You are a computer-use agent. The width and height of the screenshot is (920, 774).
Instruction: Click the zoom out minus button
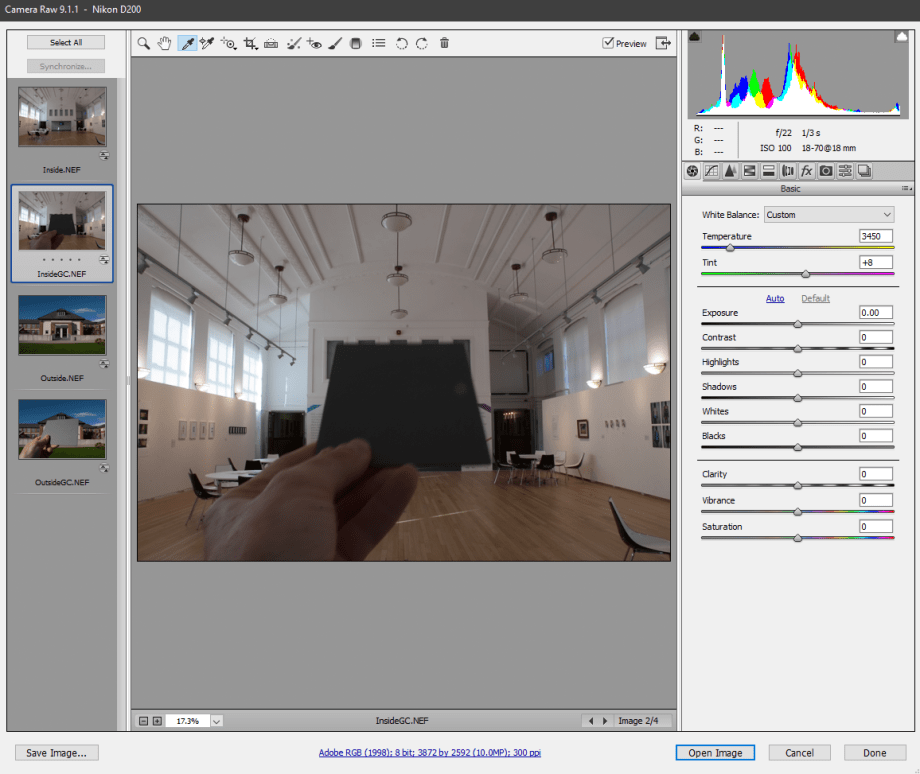coord(143,721)
